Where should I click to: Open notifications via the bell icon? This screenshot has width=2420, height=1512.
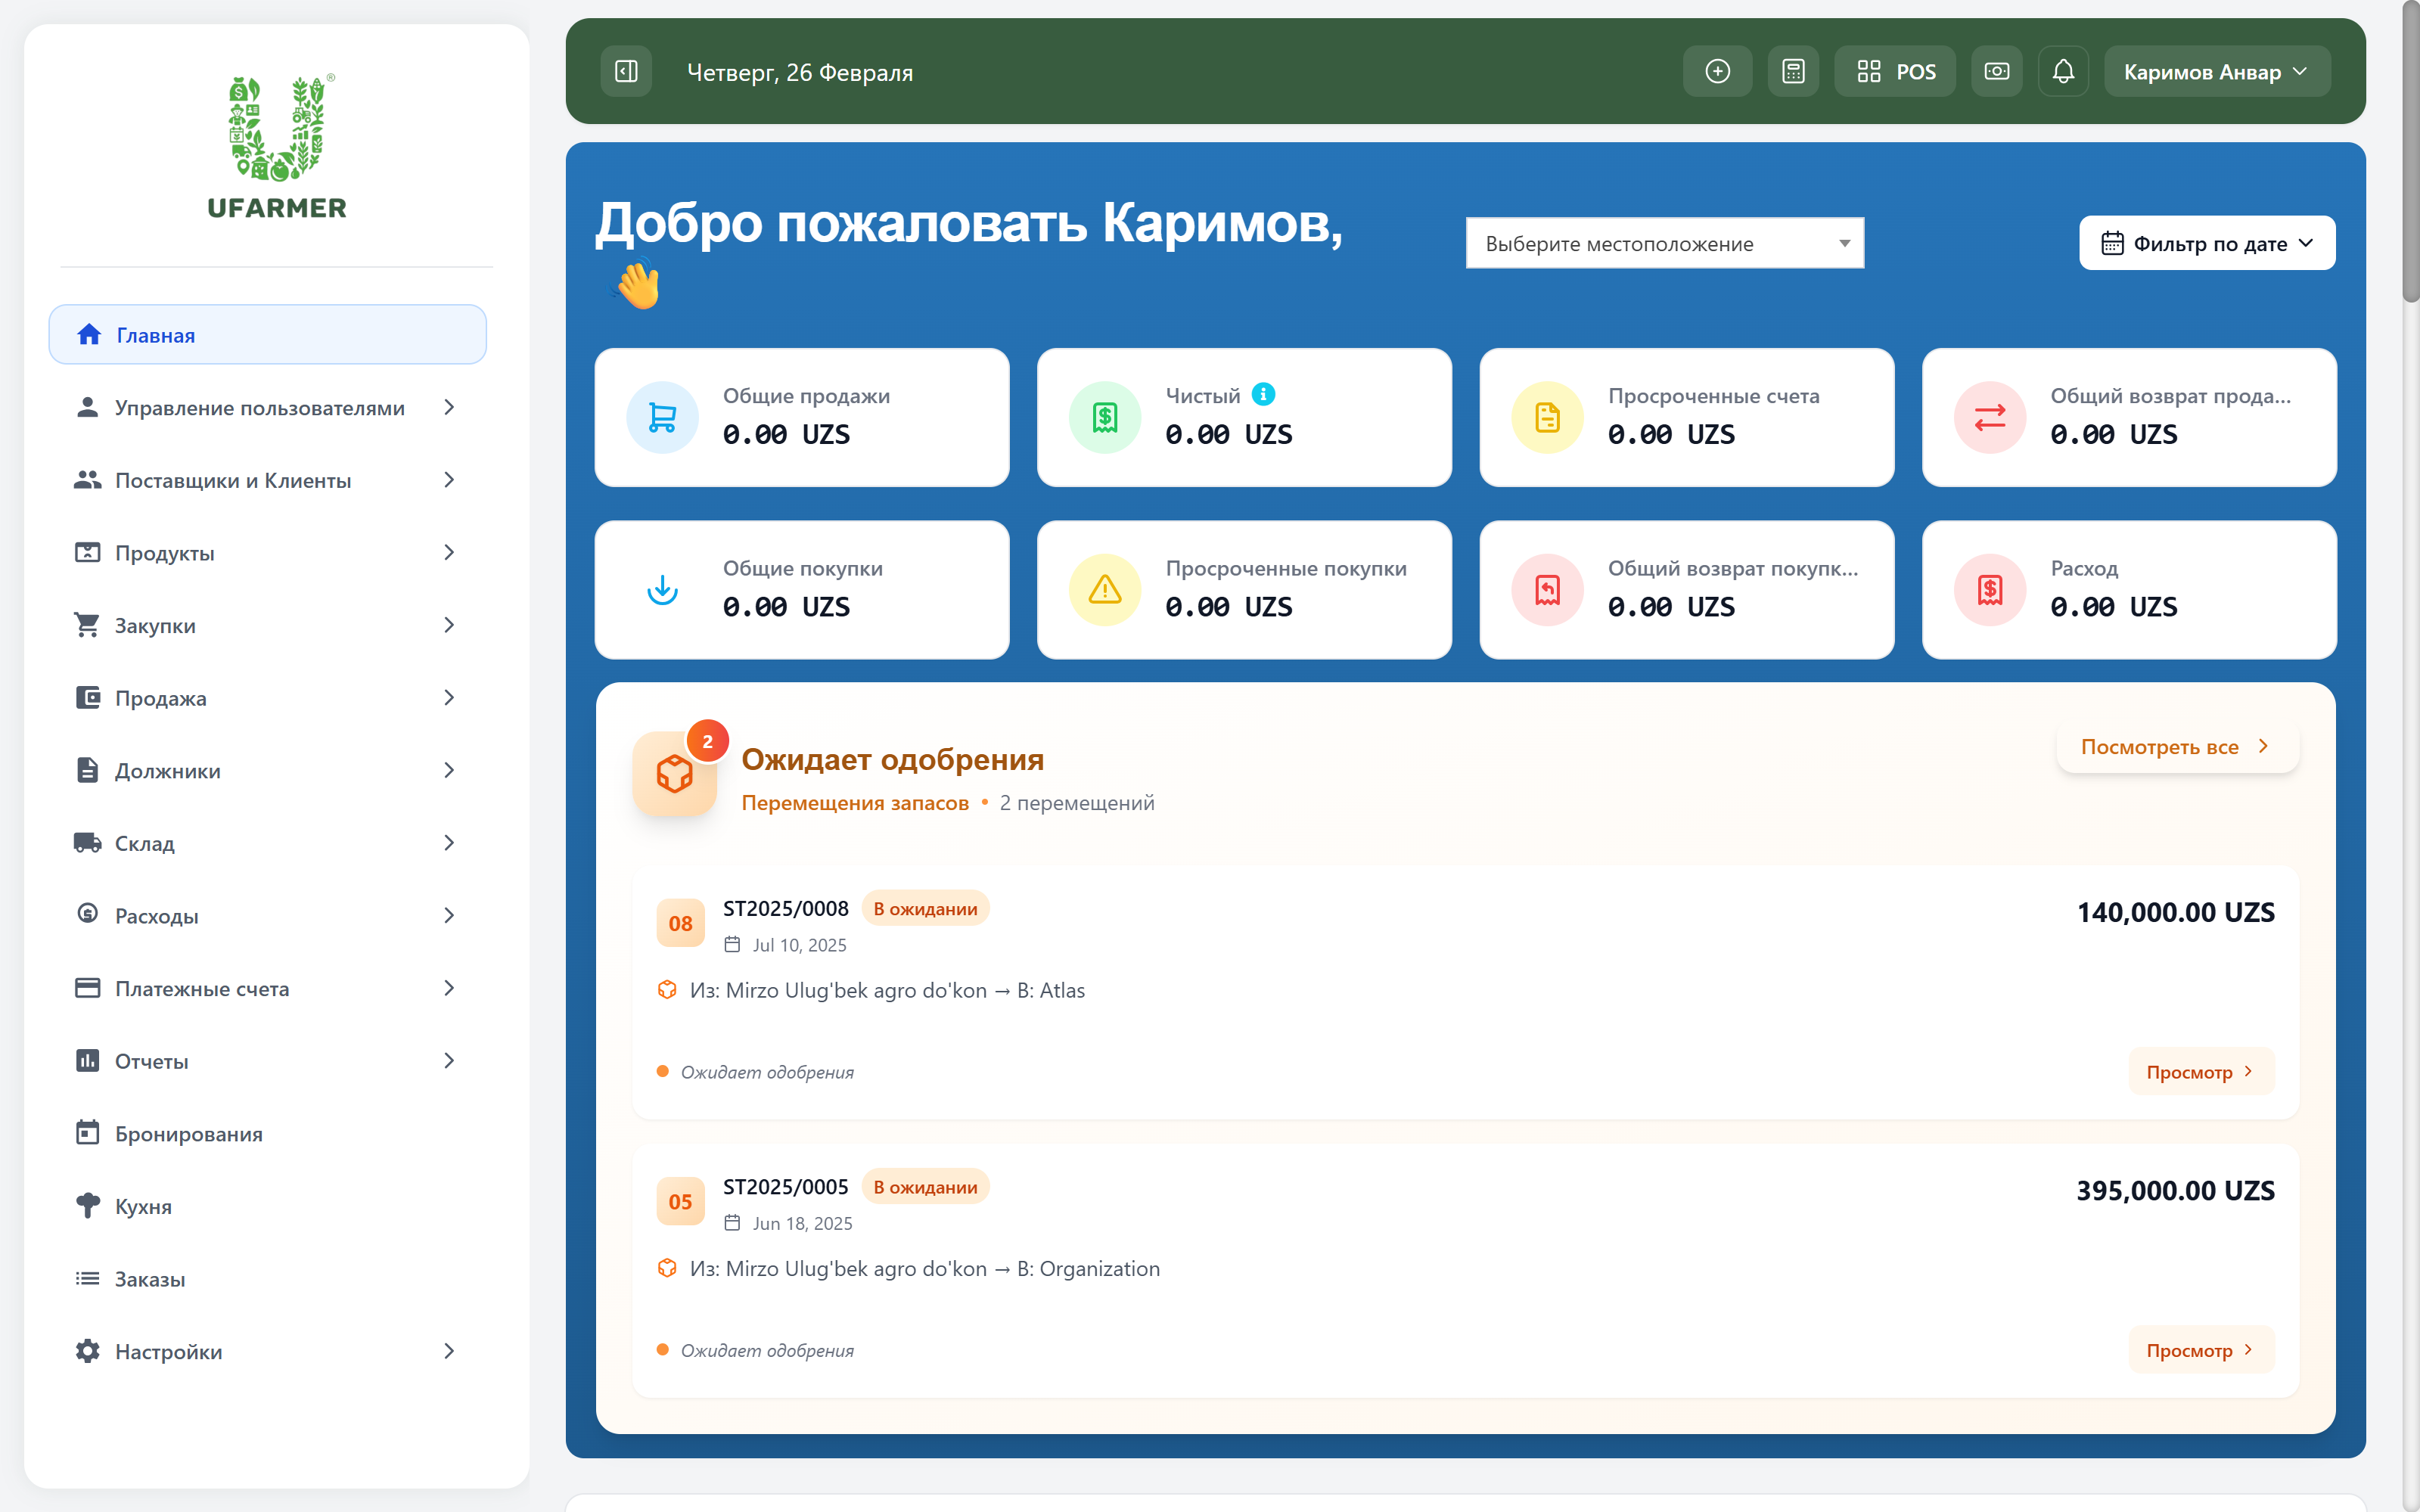click(2063, 70)
